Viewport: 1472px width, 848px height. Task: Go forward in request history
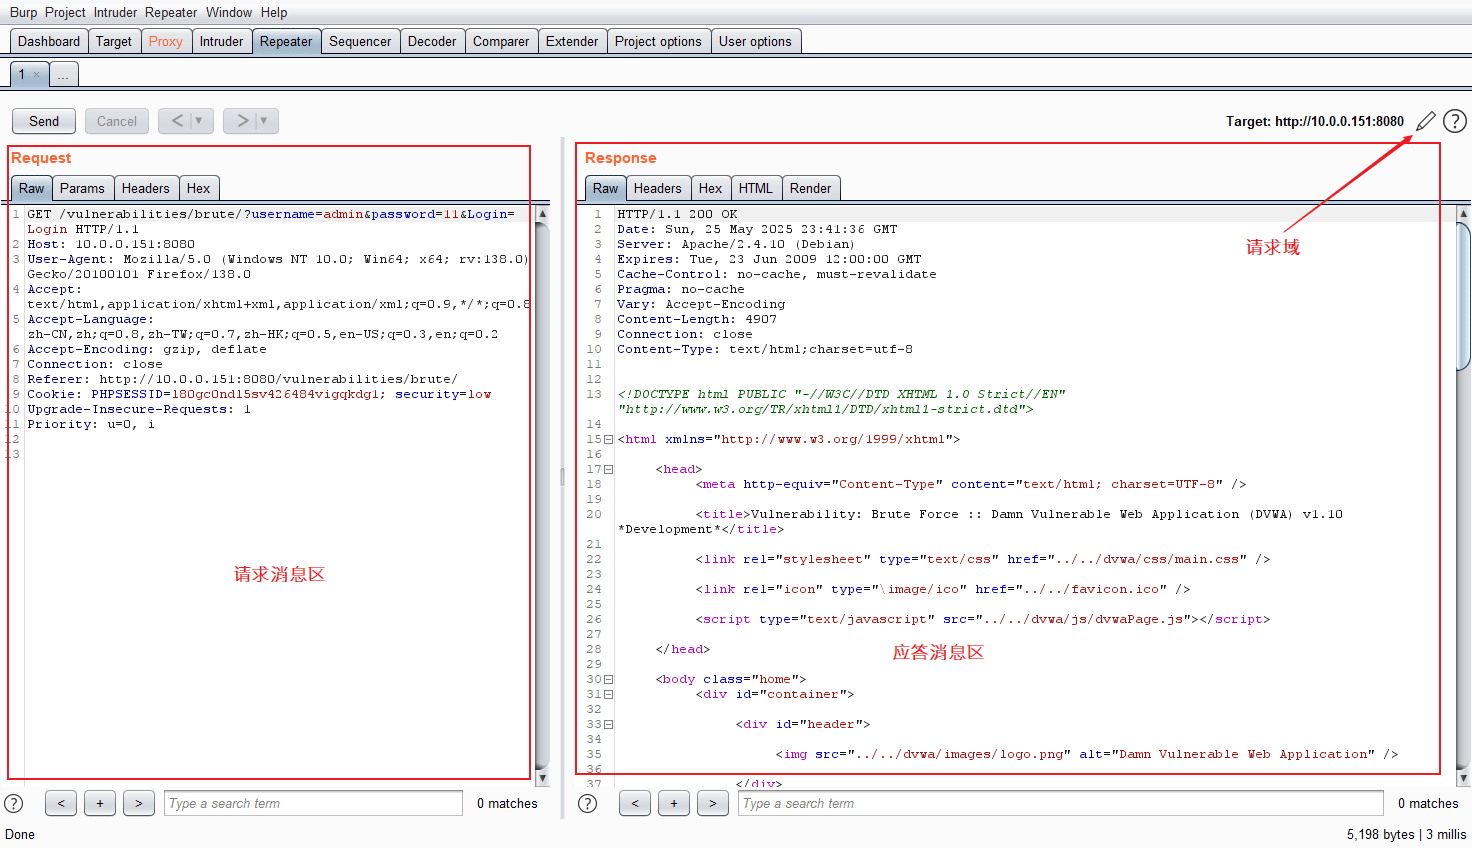click(242, 121)
